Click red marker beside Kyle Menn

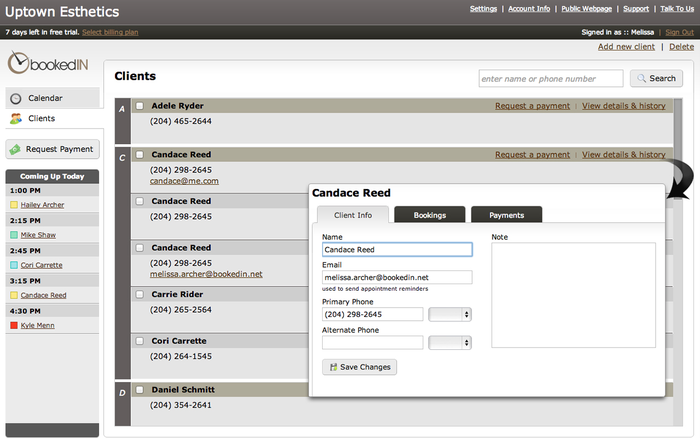[x=13, y=326]
